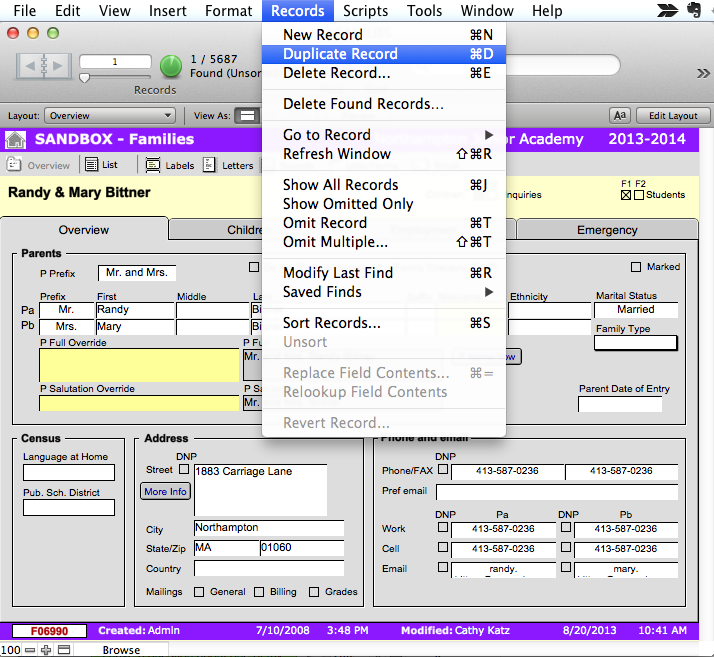Screen dimensions: 714x657
Task: Open the Layout dropdown showing Overview
Action: pos(110,116)
